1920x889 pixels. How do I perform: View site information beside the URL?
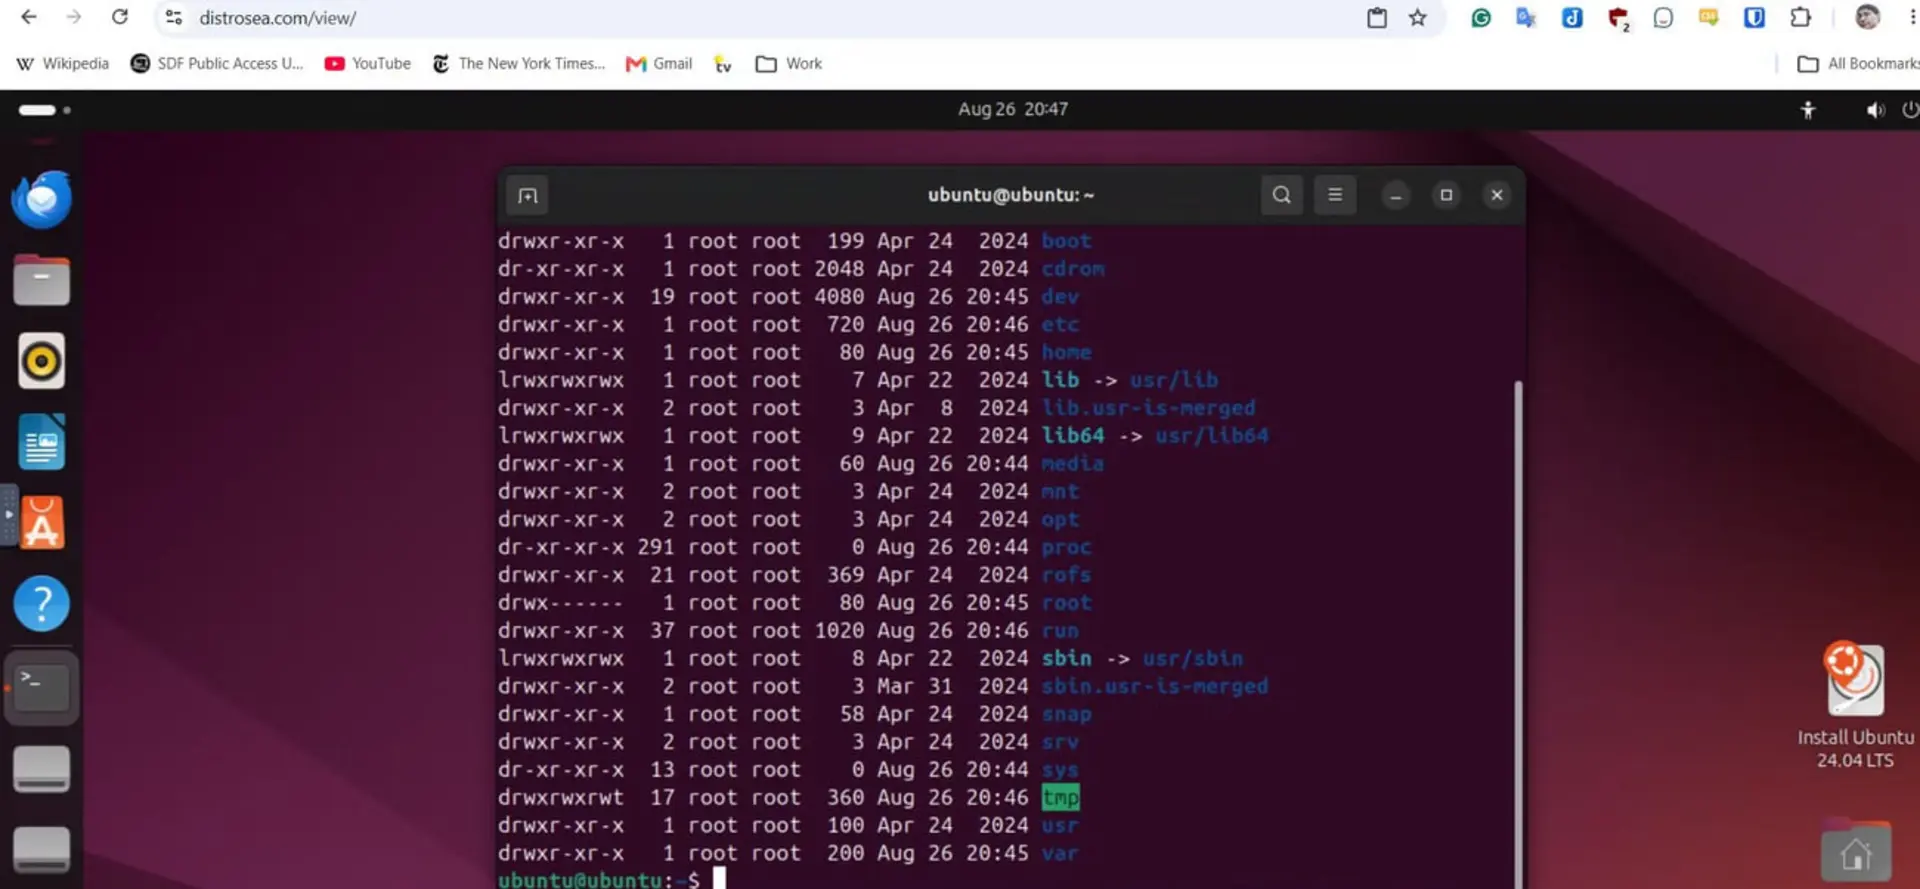click(x=174, y=17)
